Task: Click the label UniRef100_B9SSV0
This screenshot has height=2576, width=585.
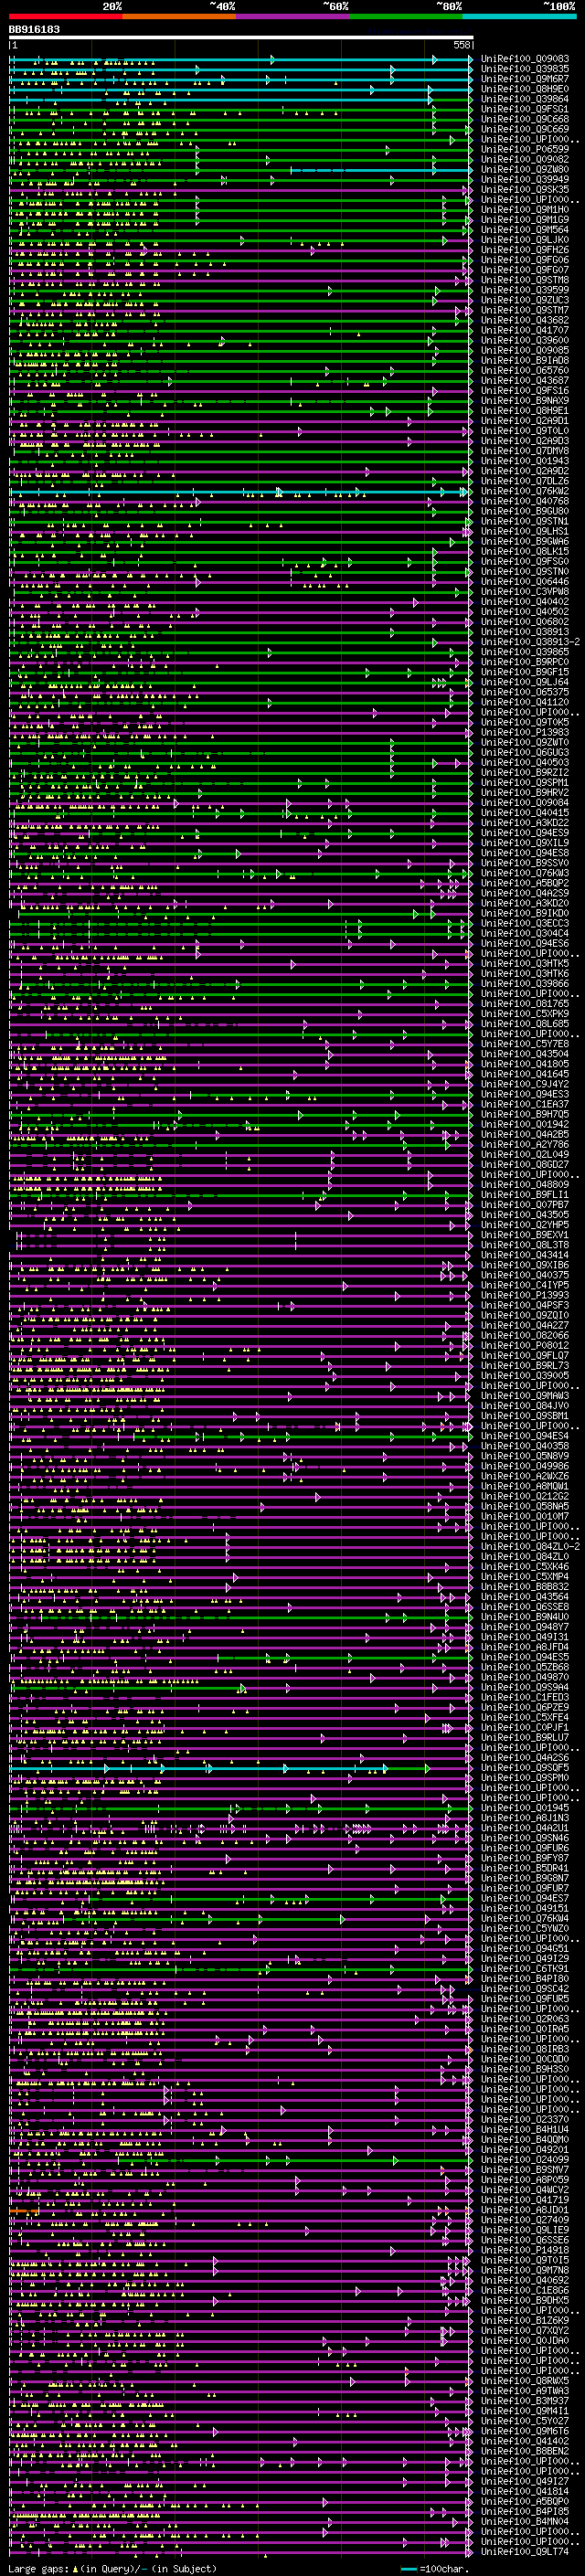Action: click(x=525, y=863)
